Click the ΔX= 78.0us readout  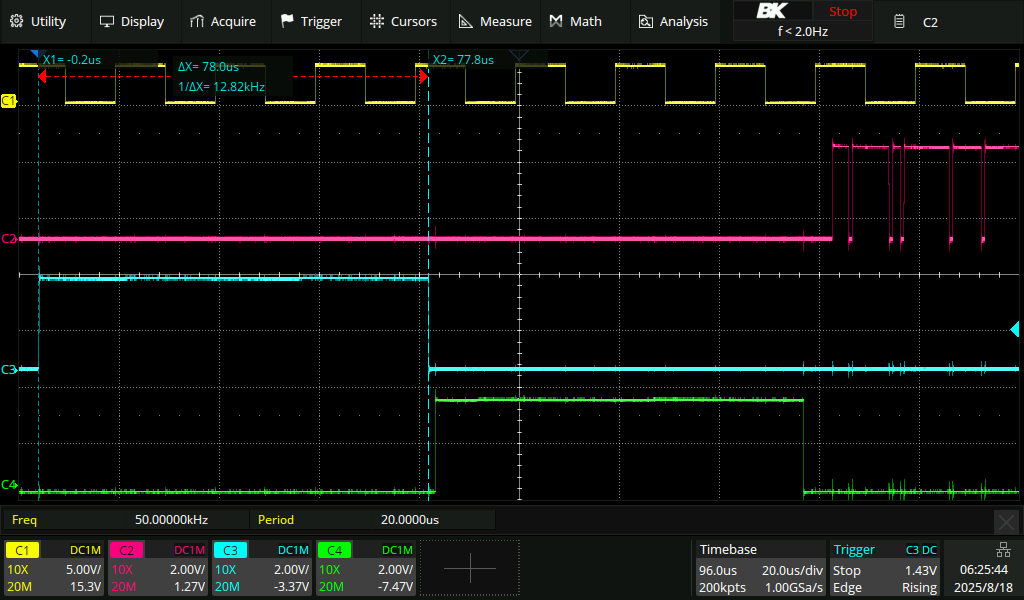(x=208, y=67)
